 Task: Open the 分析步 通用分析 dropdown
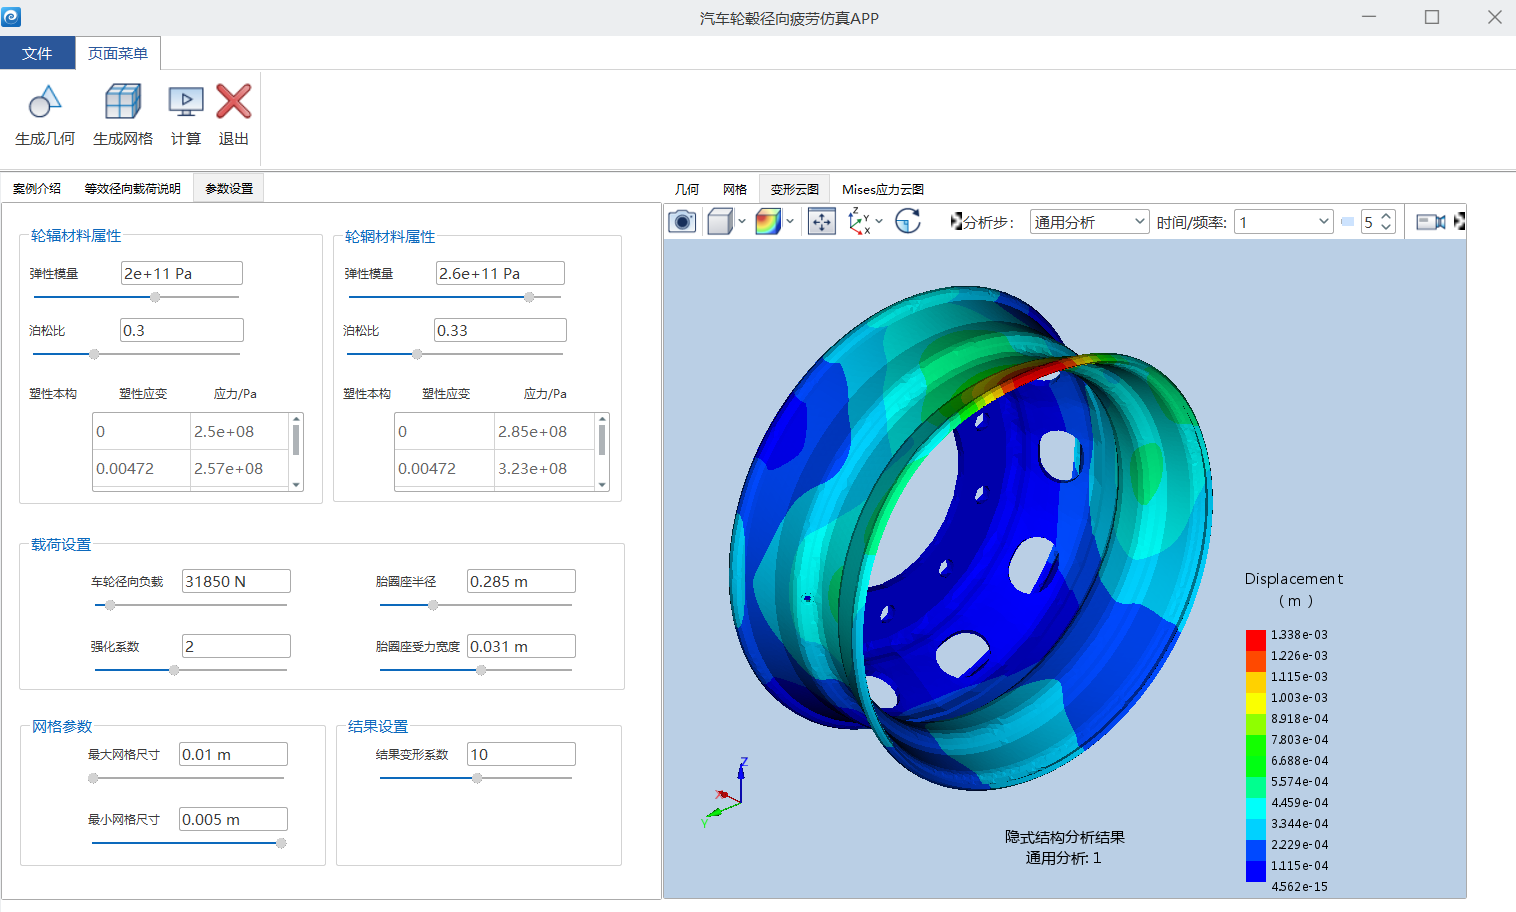(x=1089, y=222)
